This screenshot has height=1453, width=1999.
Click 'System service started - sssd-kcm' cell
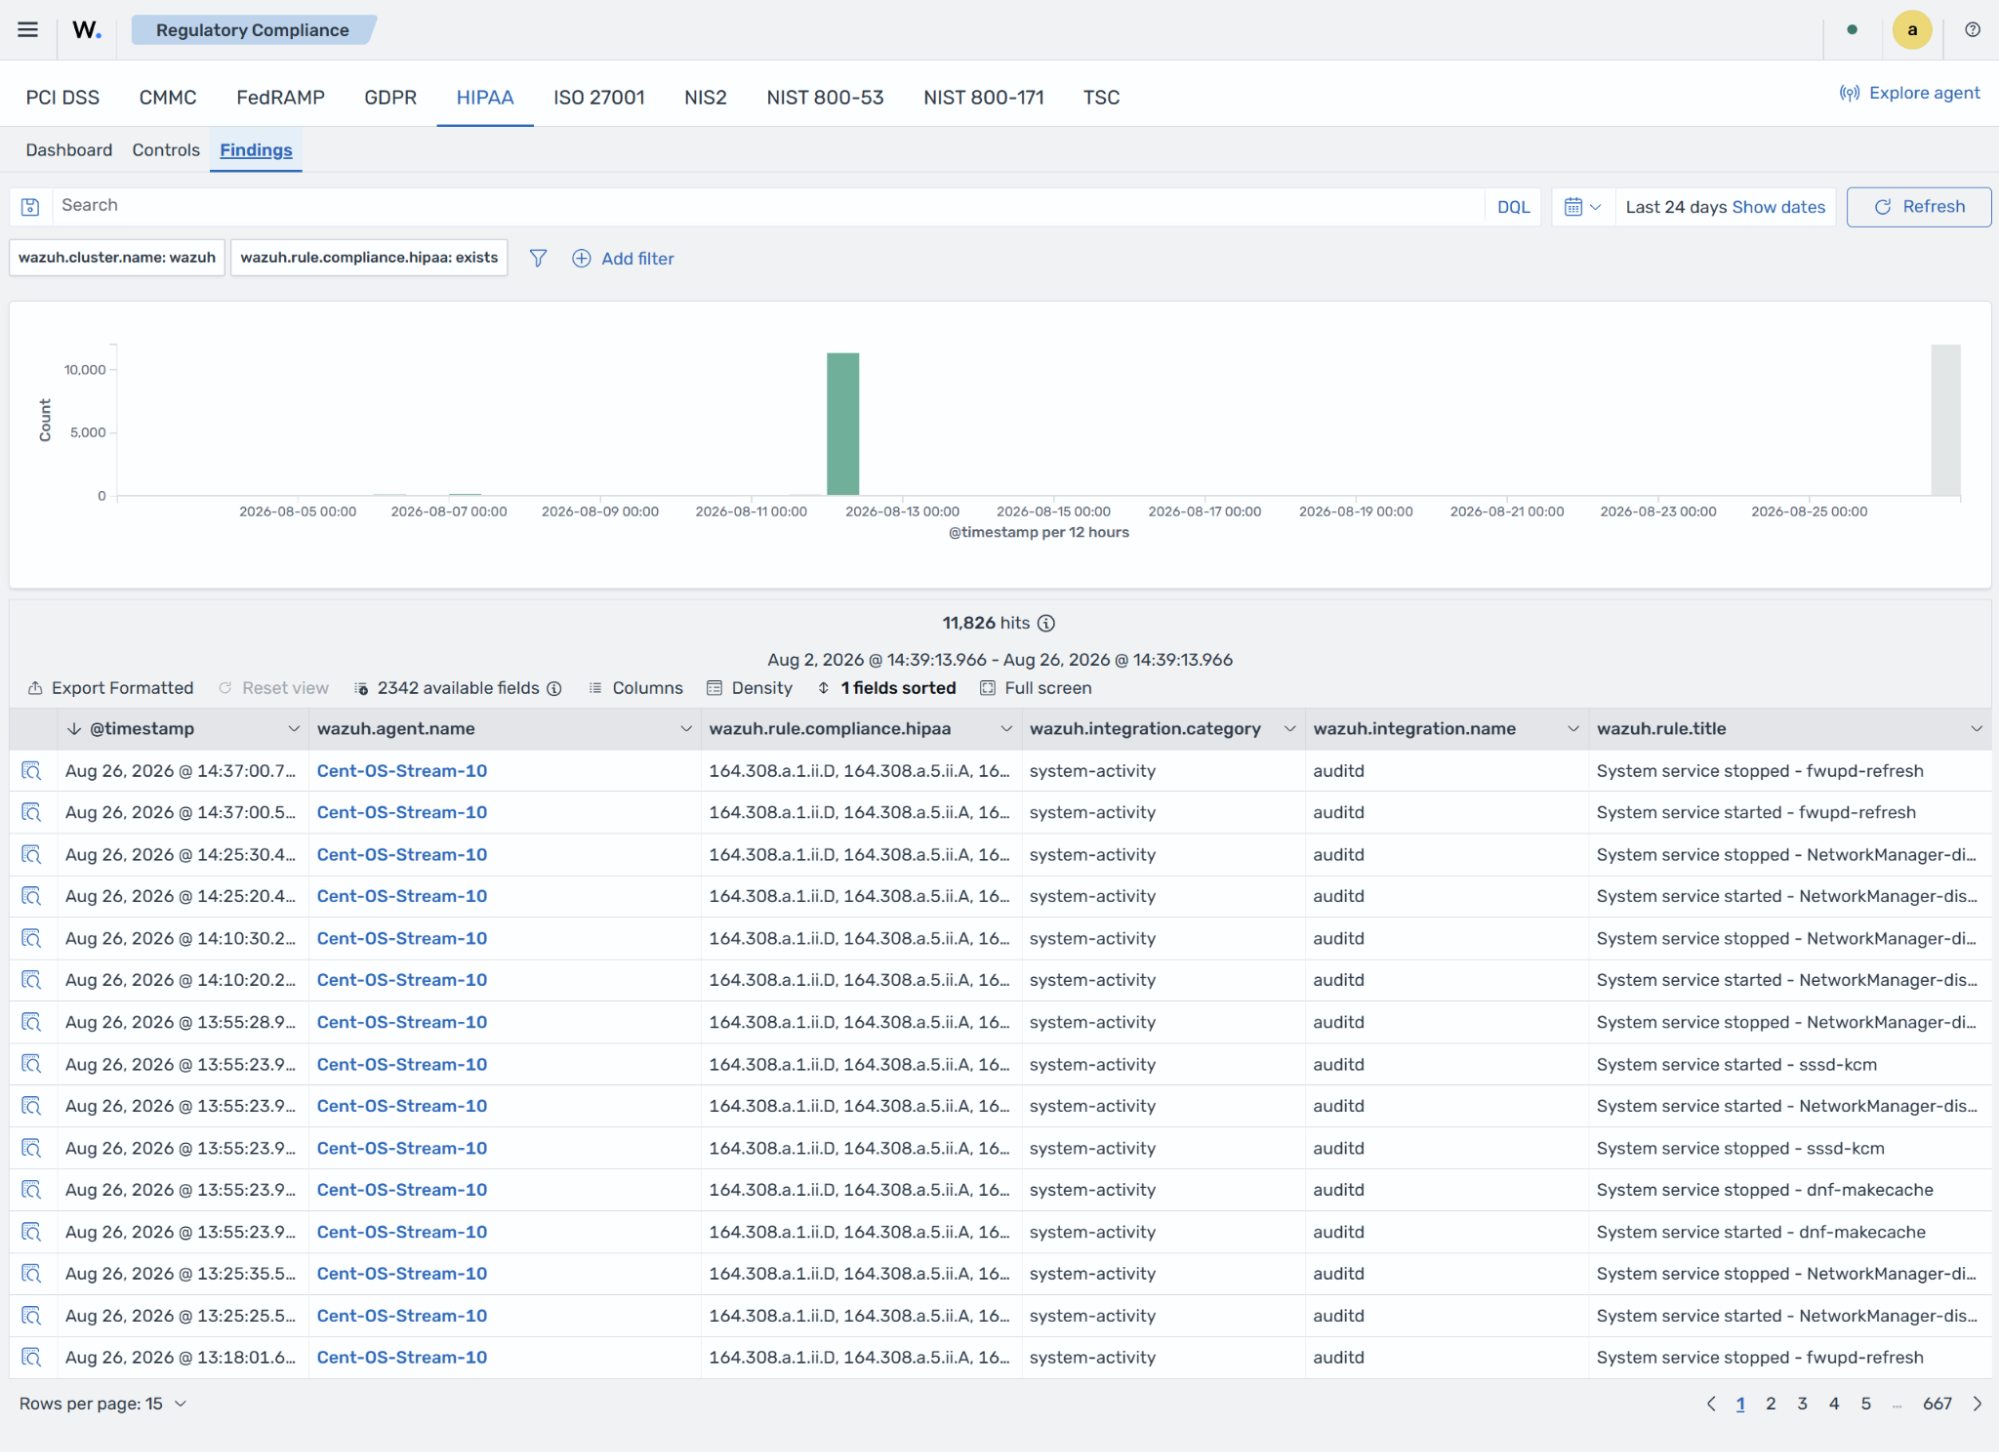[1737, 1065]
